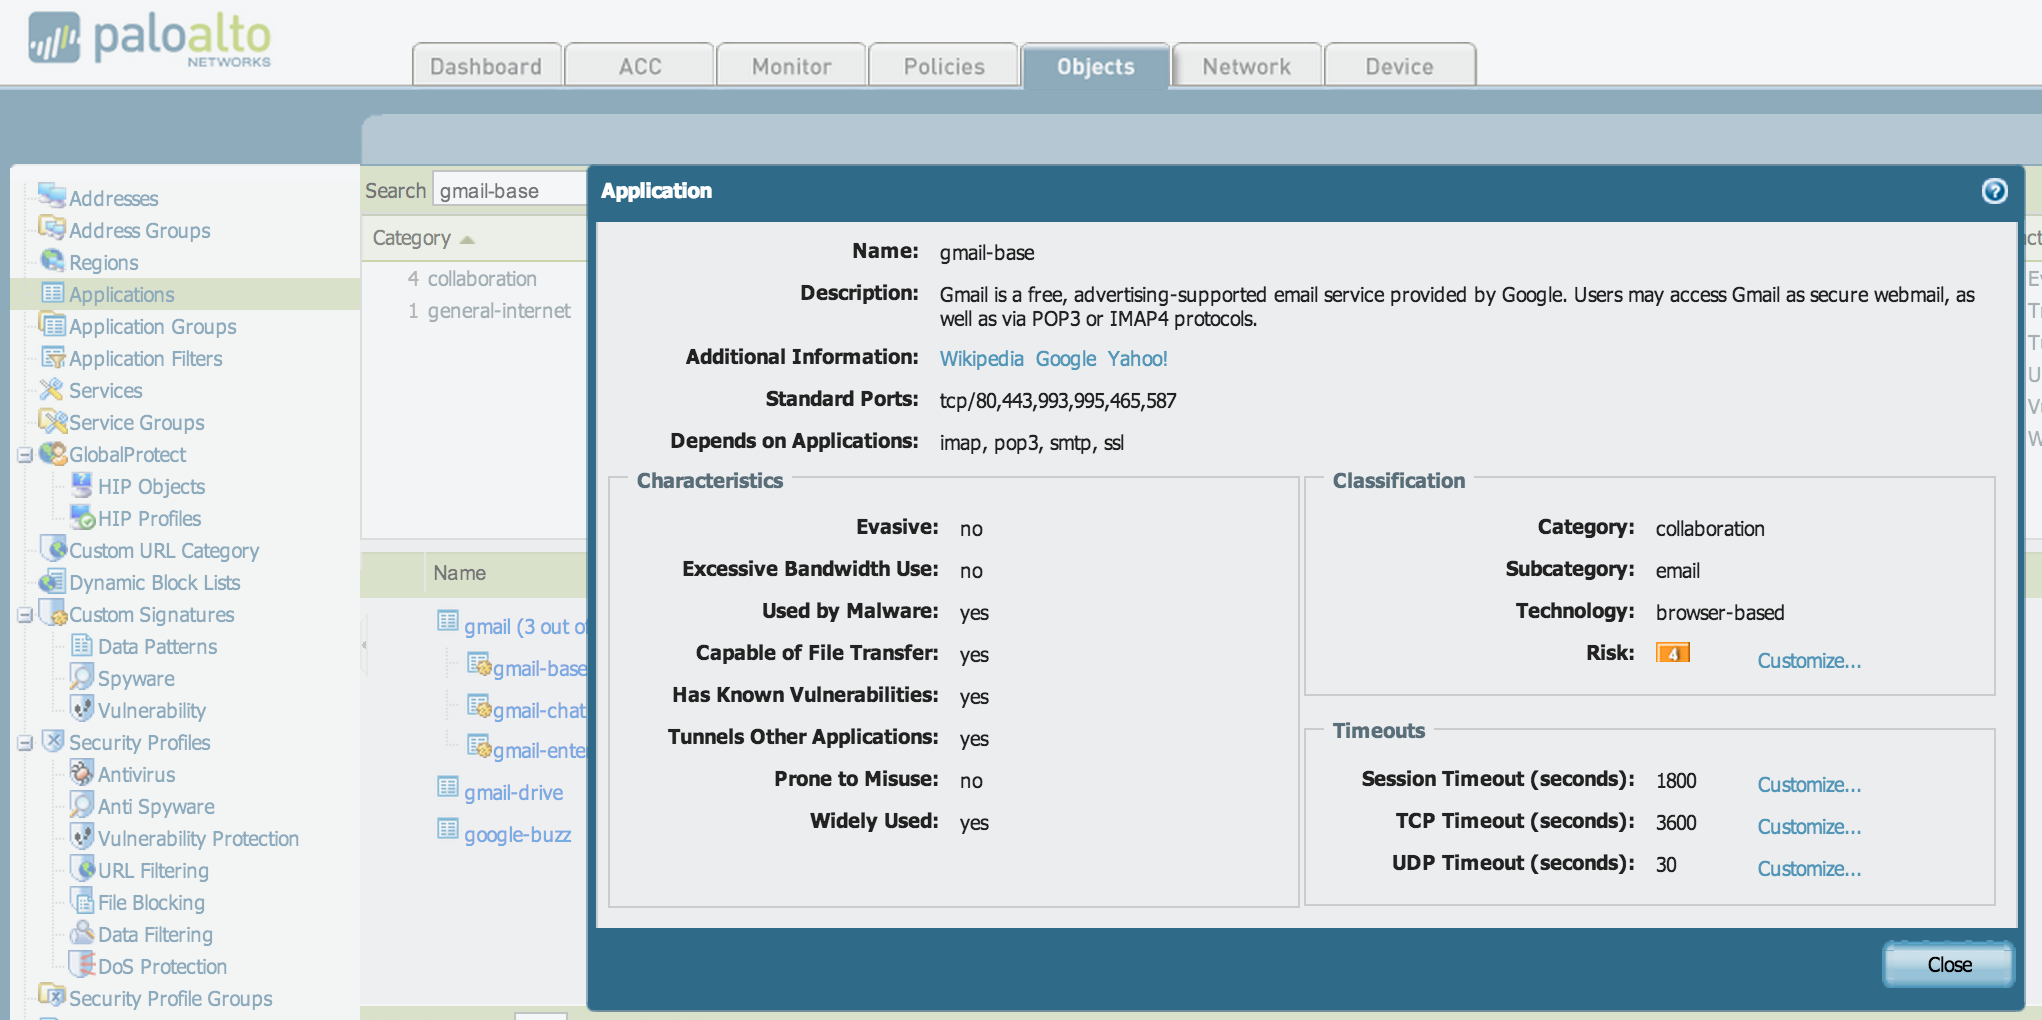Open the Wikipedia link for gmail-base
Image resolution: width=2042 pixels, height=1020 pixels.
(981, 358)
